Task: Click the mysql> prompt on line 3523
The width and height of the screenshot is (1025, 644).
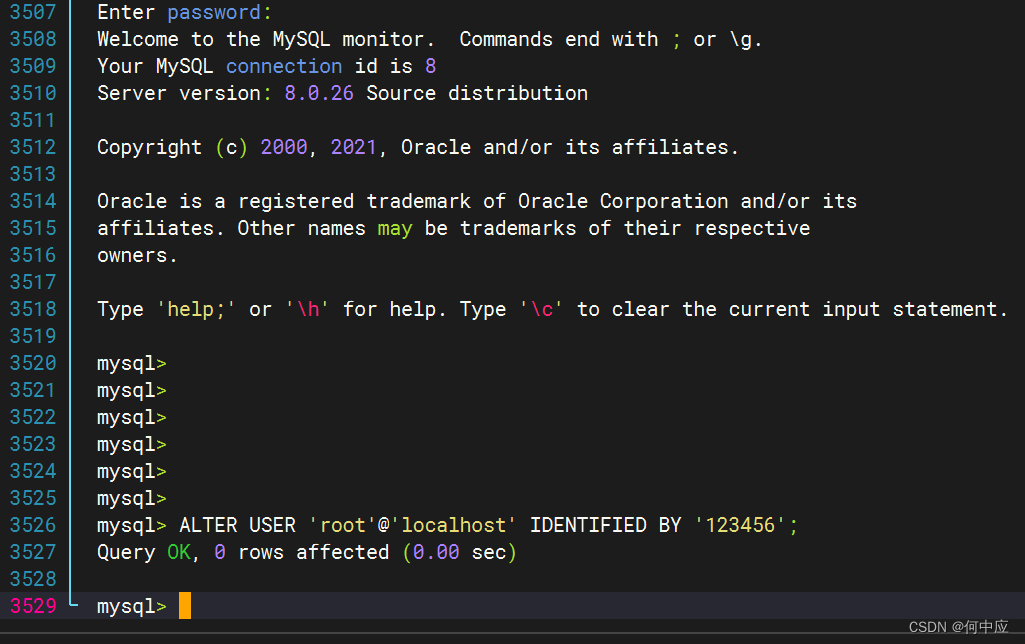Action: click(131, 445)
